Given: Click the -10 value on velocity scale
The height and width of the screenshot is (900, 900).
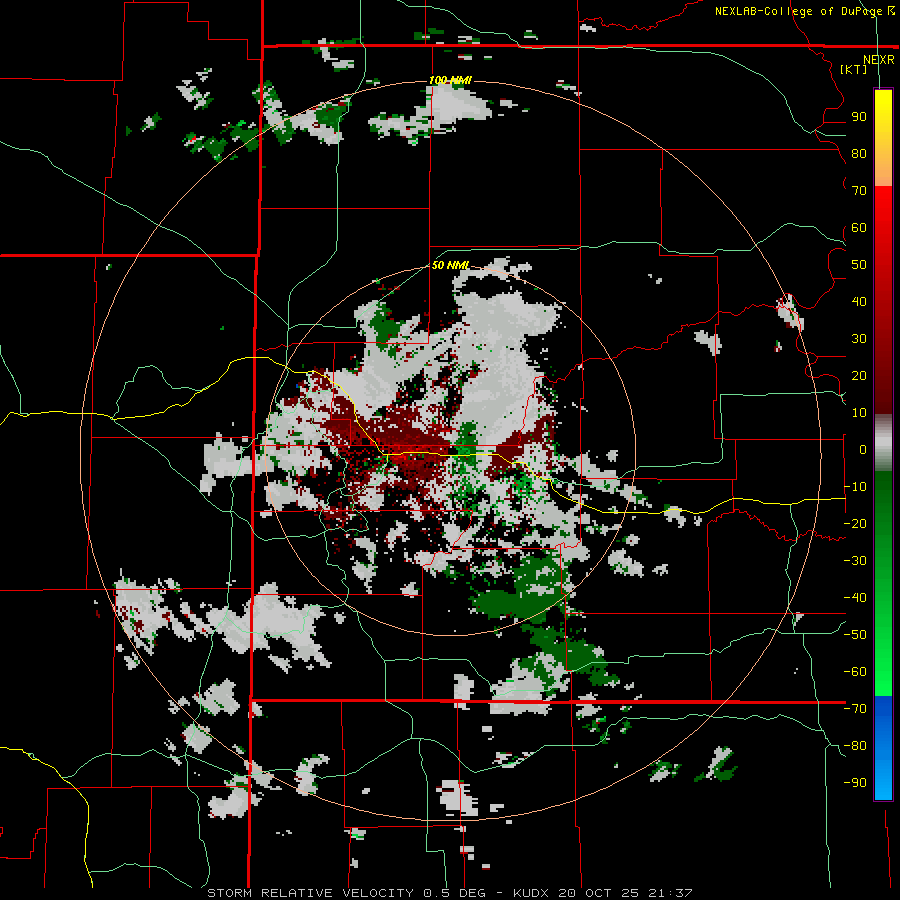Looking at the screenshot, I should pyautogui.click(x=855, y=487).
